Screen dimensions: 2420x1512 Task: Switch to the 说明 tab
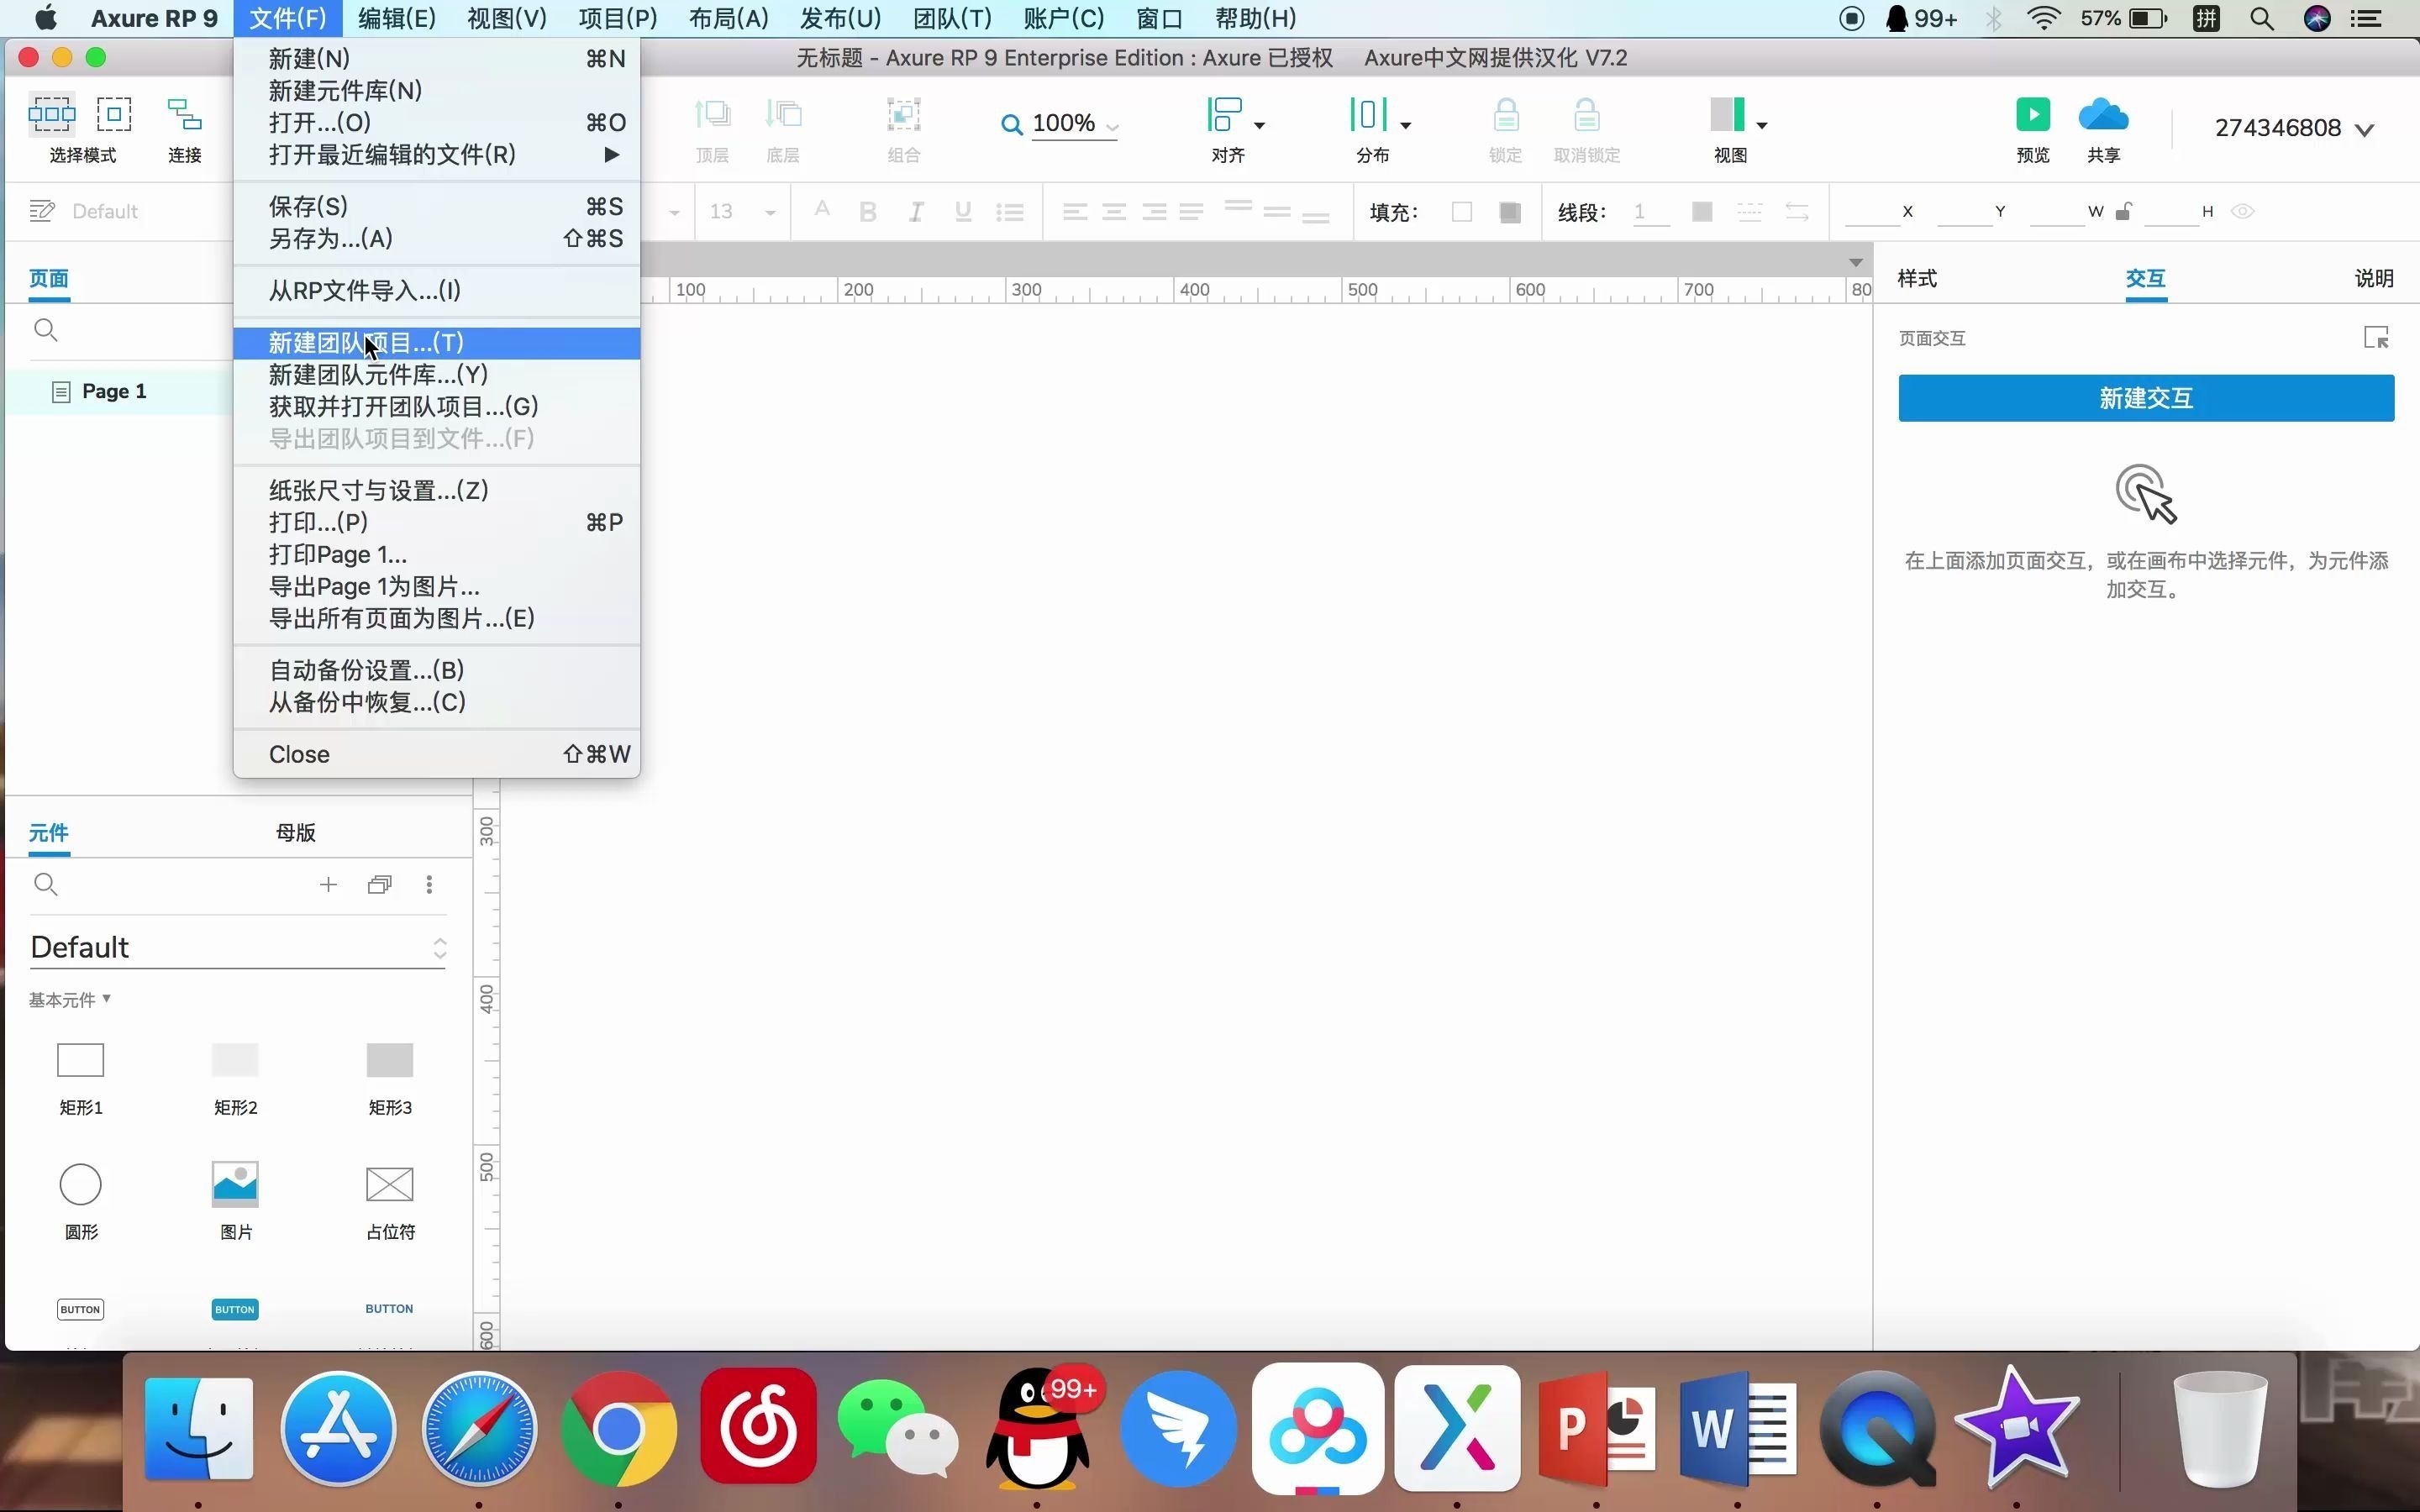2374,278
